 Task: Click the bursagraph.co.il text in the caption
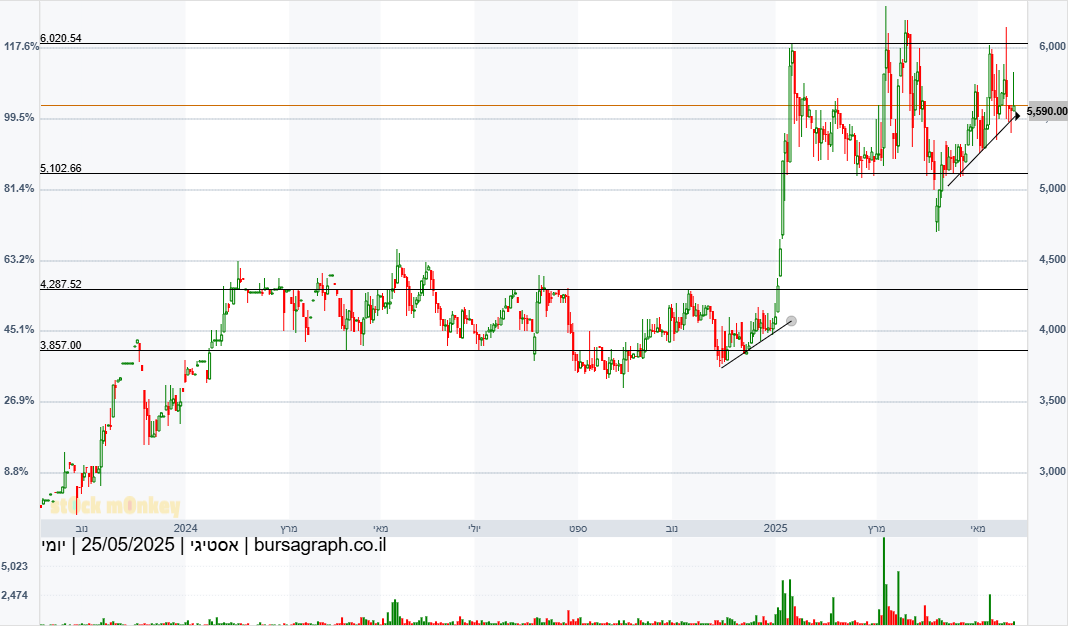point(320,545)
